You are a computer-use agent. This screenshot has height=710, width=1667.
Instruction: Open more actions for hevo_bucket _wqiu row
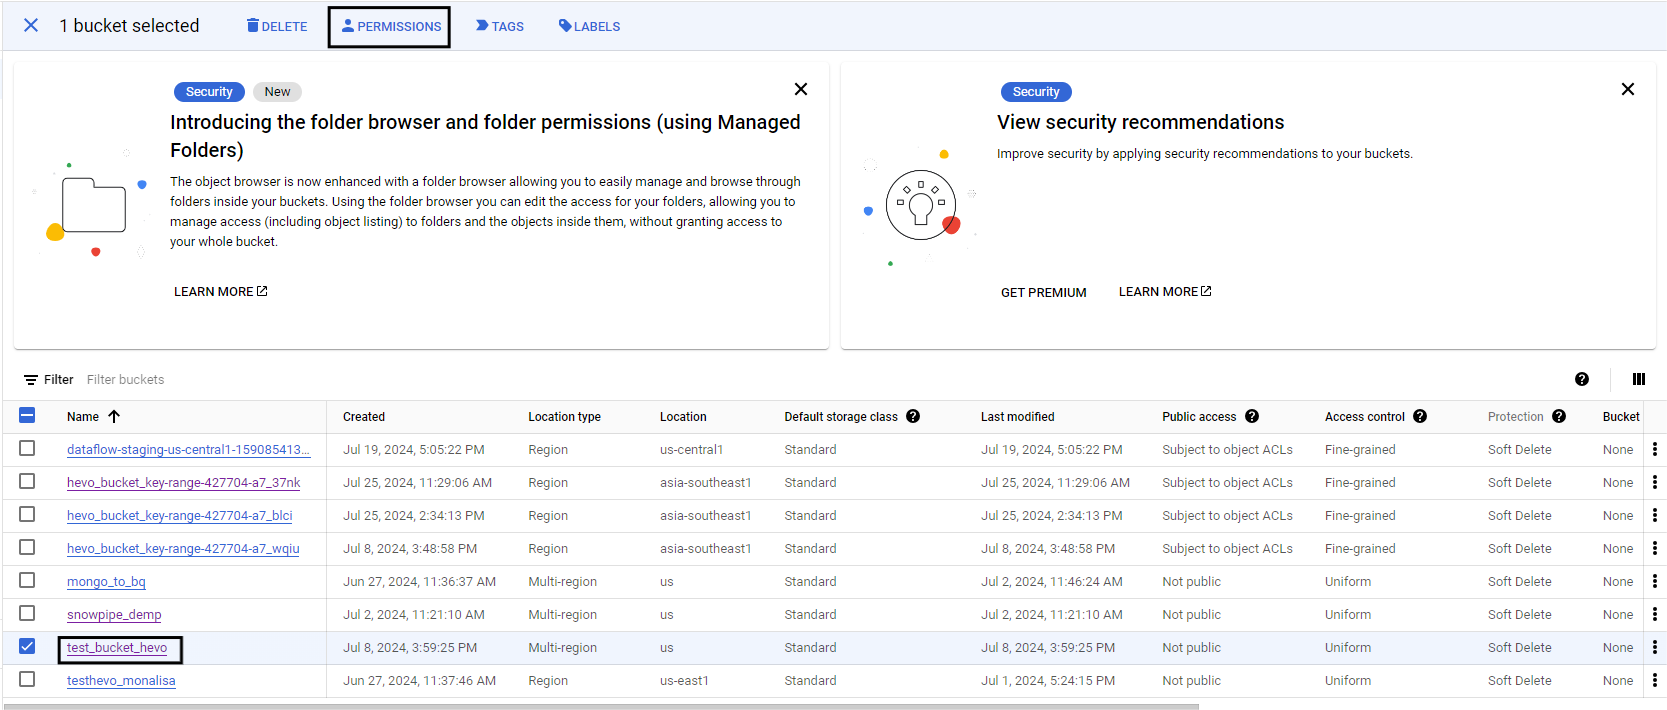pyautogui.click(x=1654, y=548)
